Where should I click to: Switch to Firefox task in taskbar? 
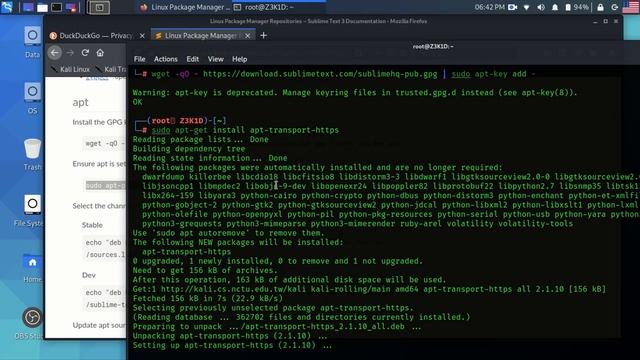[184, 7]
